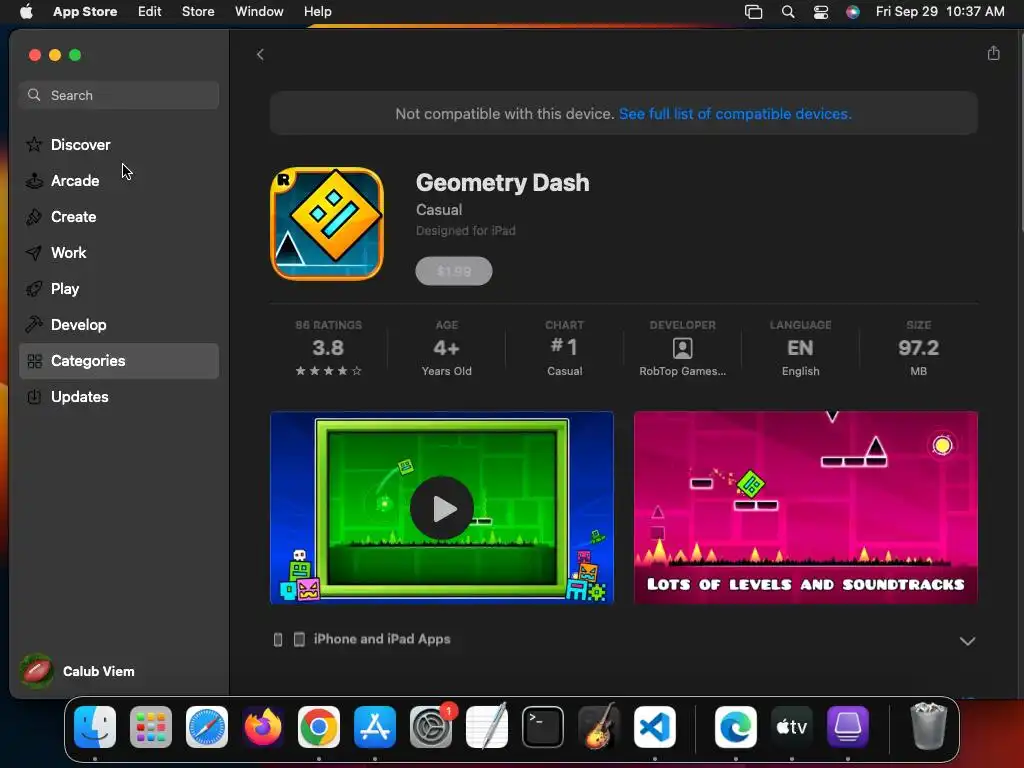Screen dimensions: 1024x768
Task: Open TextEdit from the dock
Action: point(487,727)
